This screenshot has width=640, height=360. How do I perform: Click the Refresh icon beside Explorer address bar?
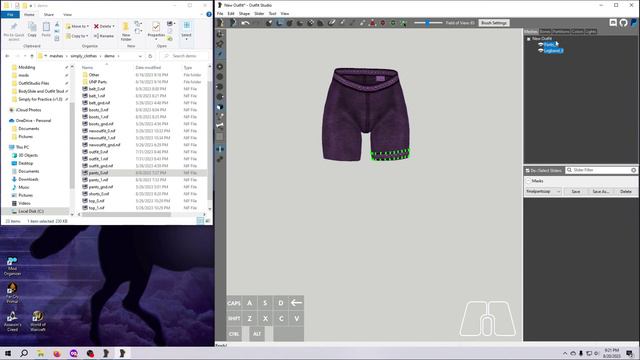point(150,56)
